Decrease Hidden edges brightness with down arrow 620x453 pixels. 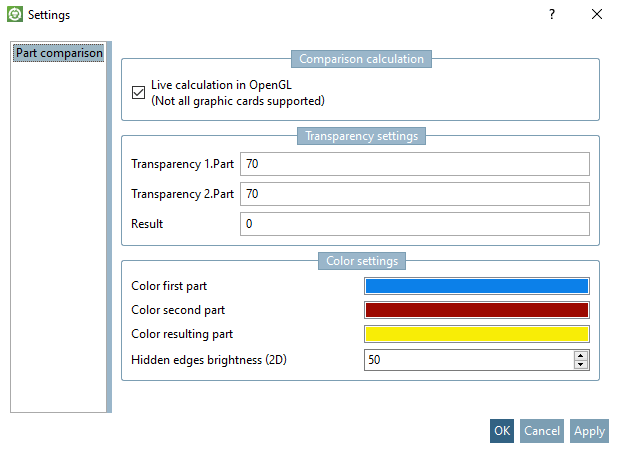581,364
